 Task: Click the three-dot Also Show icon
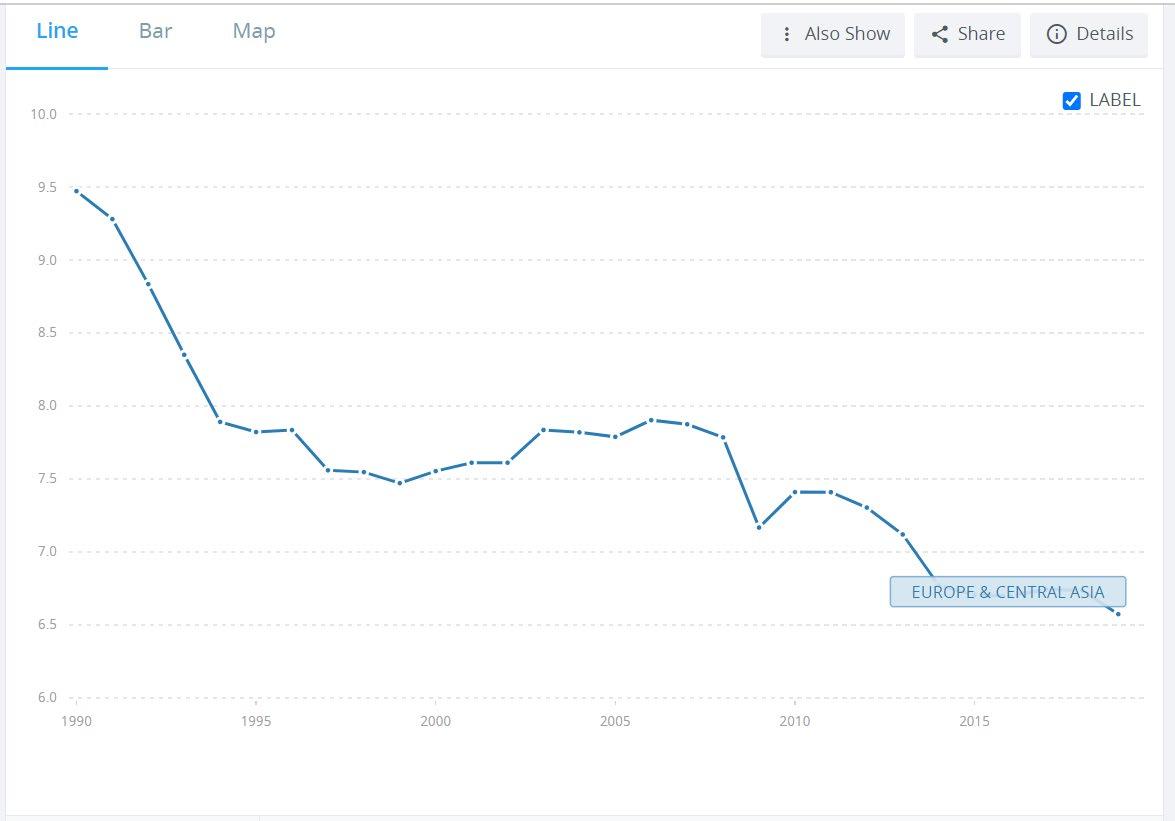tap(787, 34)
